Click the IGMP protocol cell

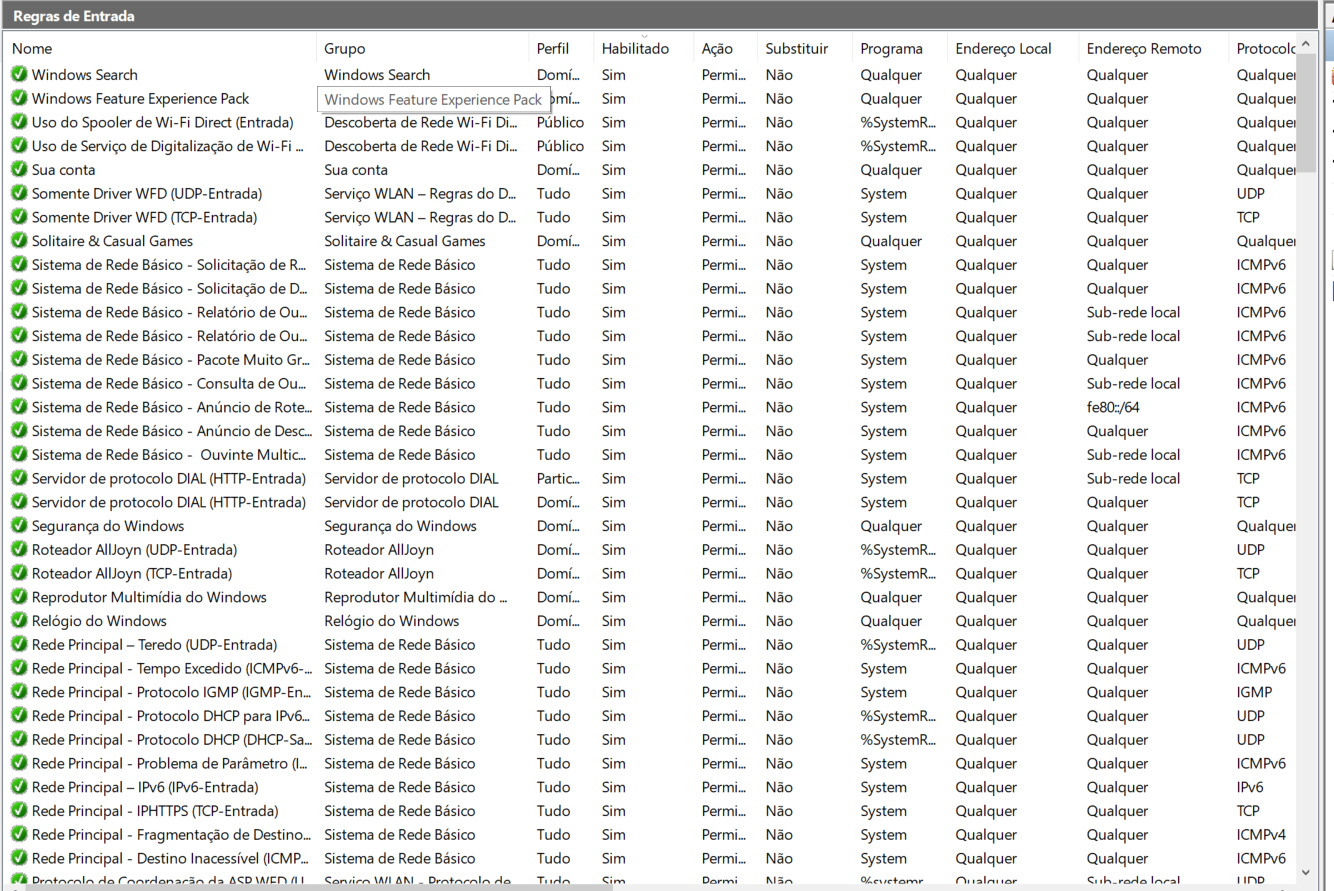tap(1254, 692)
